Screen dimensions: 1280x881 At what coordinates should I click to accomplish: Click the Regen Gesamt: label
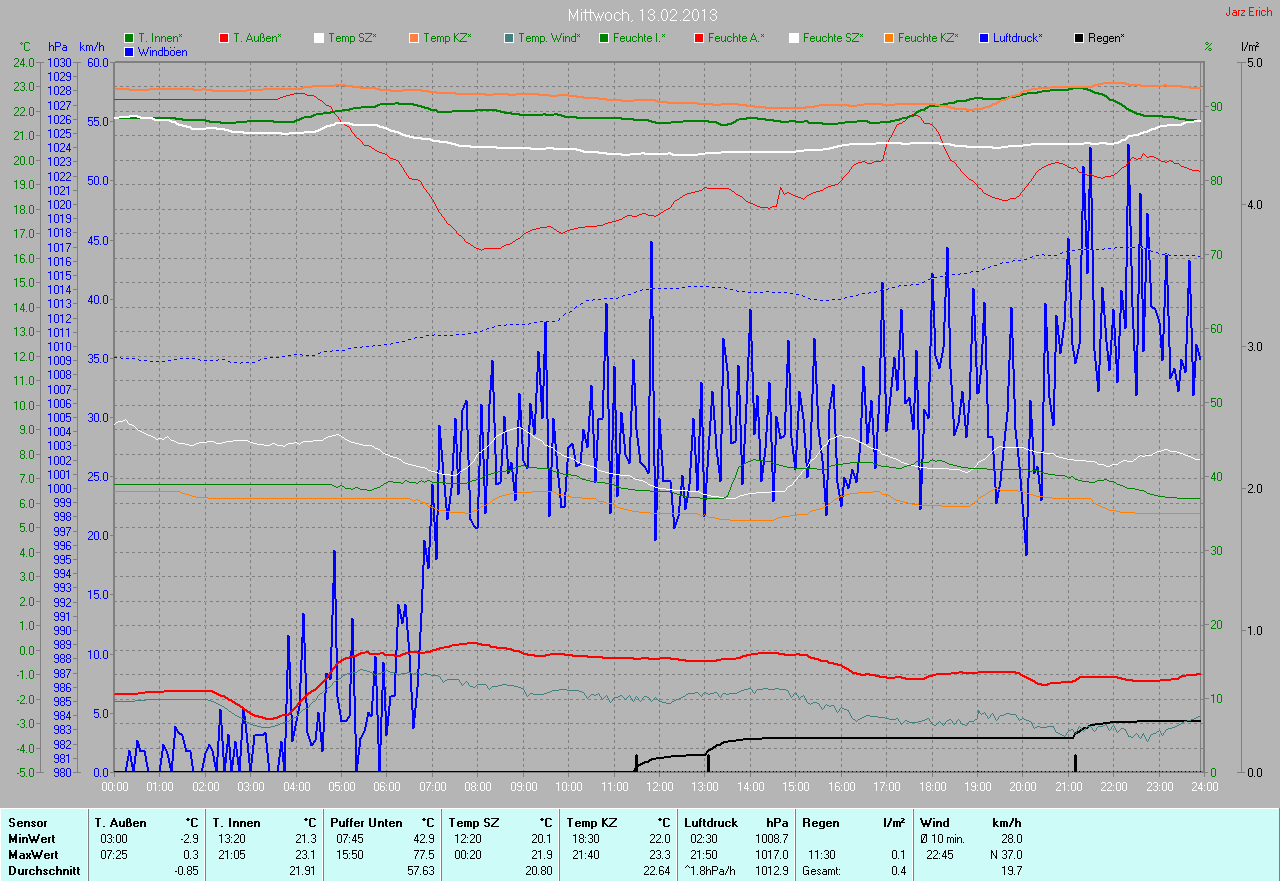coord(822,870)
